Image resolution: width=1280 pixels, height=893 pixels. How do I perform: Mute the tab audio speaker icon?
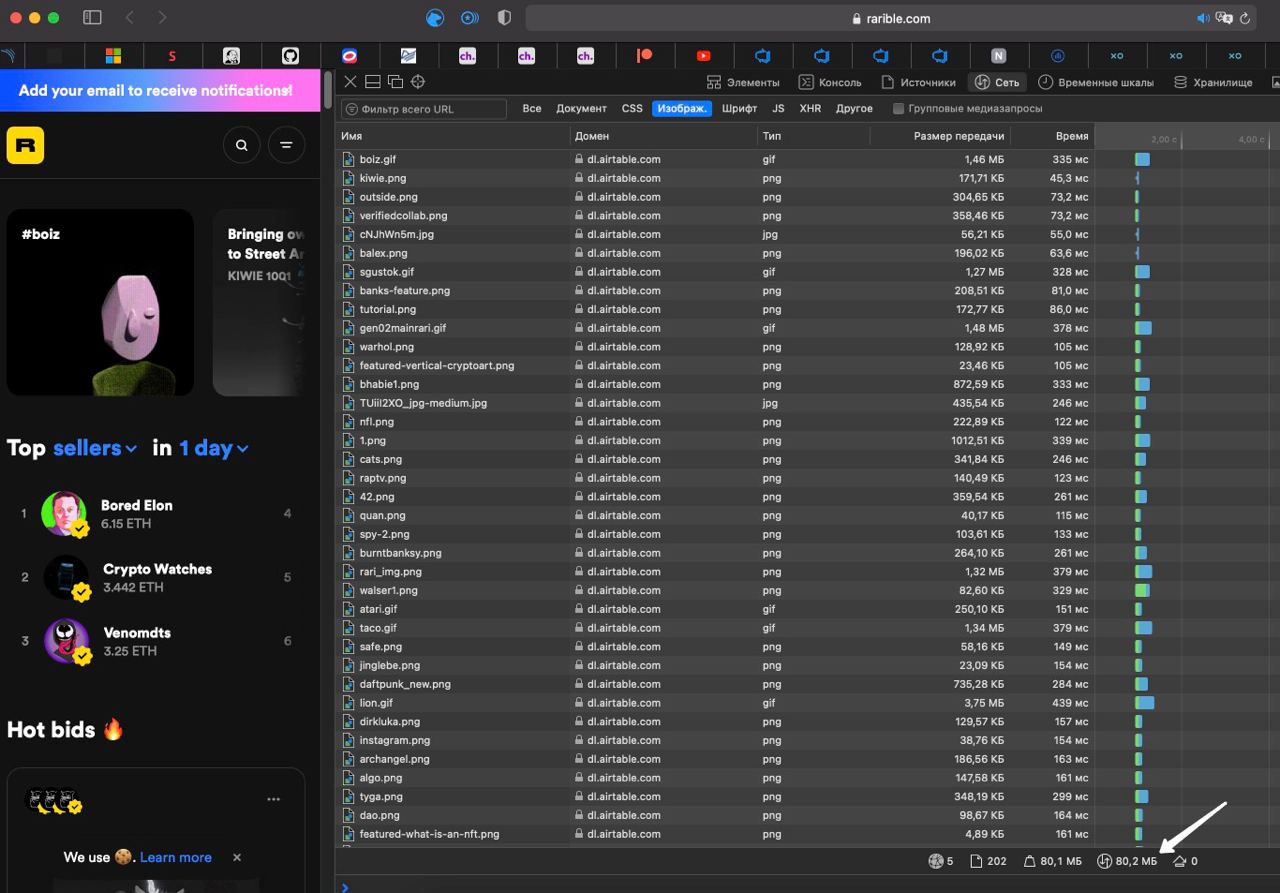click(1203, 18)
